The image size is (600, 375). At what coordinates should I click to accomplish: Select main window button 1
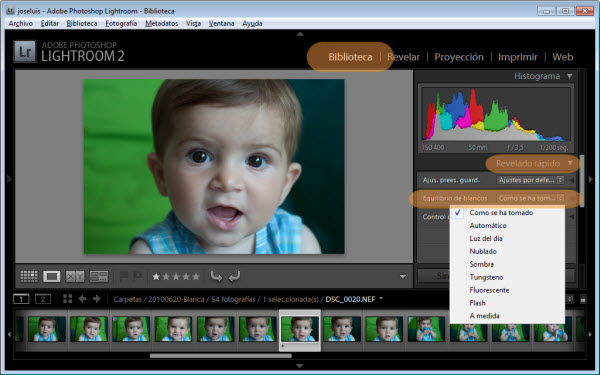[x=21, y=299]
